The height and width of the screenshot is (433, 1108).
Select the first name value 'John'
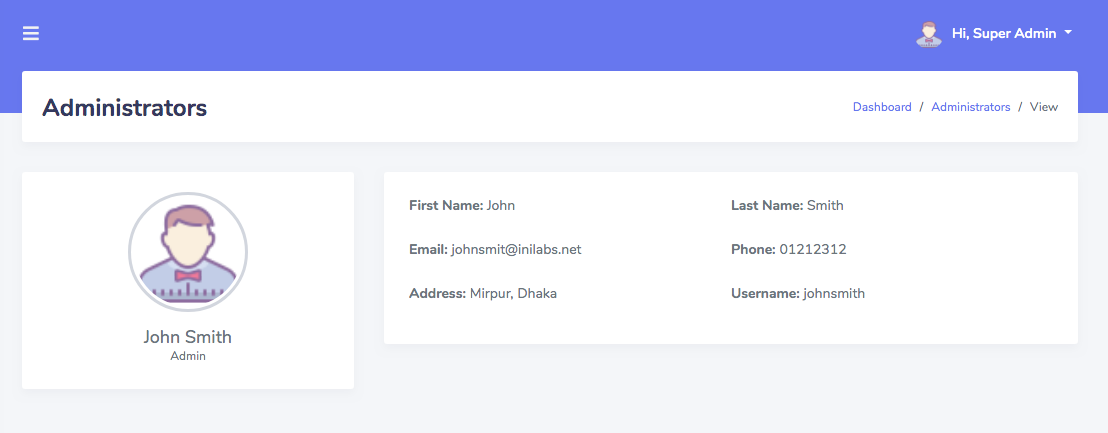pos(501,206)
